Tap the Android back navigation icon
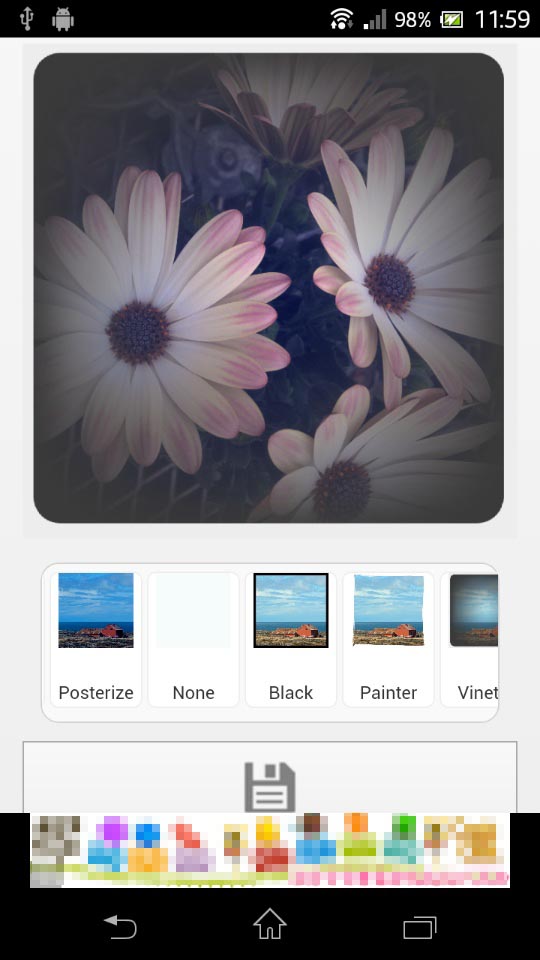This screenshot has height=960, width=540. point(120,926)
